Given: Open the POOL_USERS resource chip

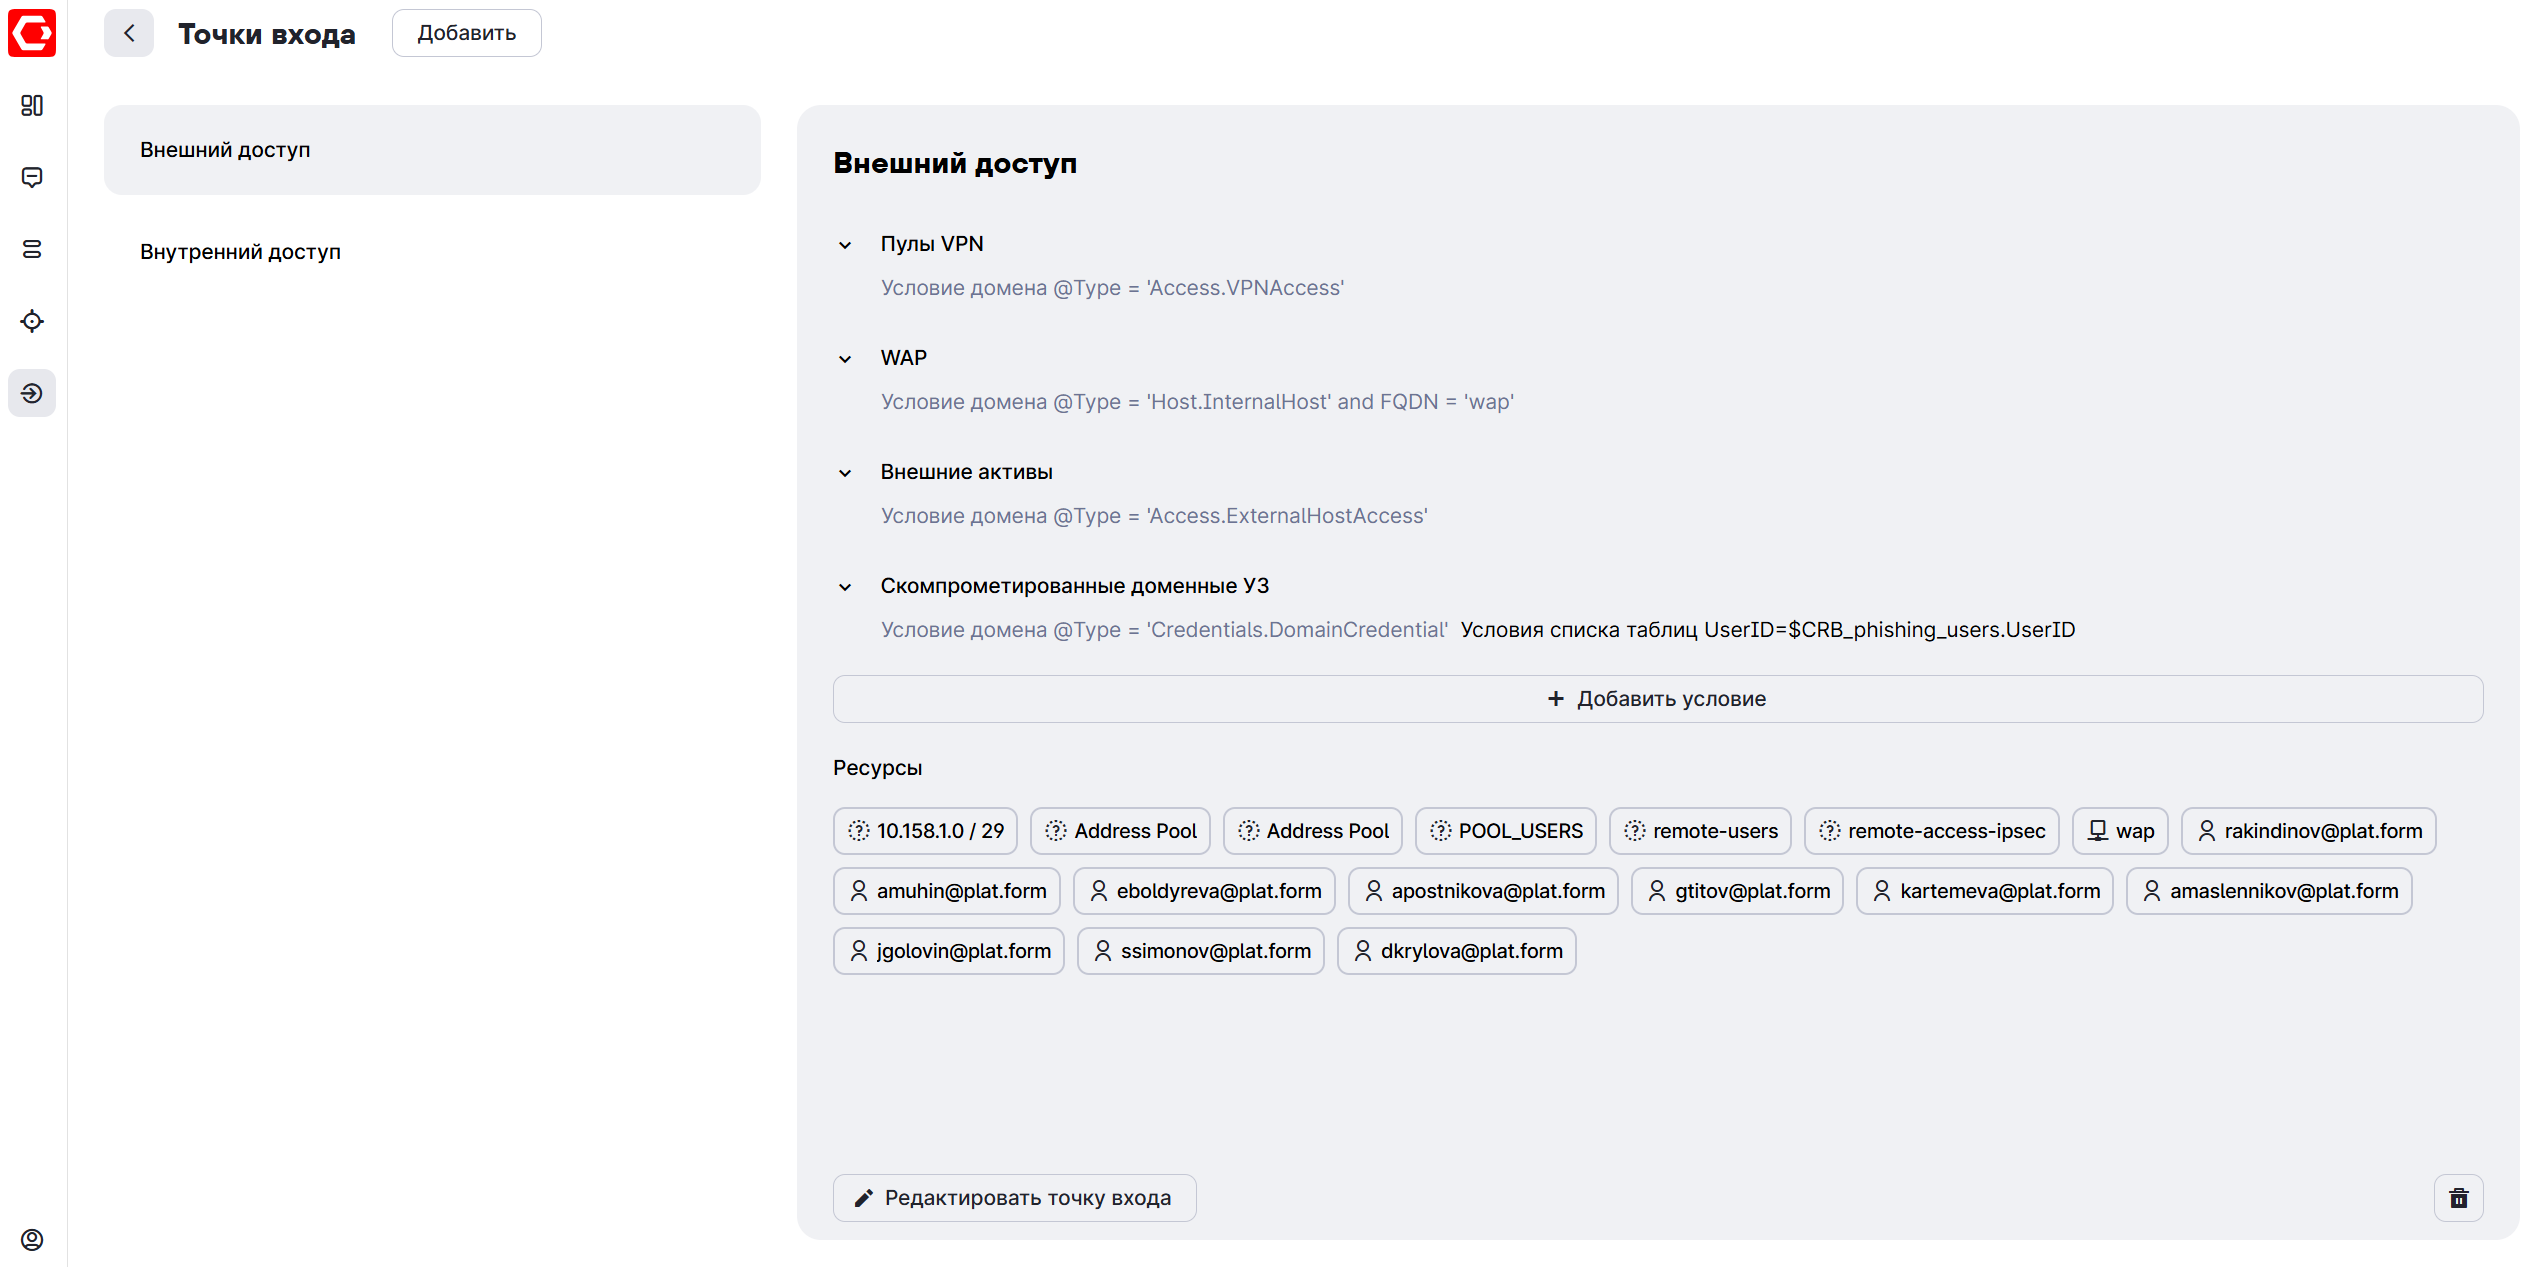Looking at the screenshot, I should [x=1505, y=831].
